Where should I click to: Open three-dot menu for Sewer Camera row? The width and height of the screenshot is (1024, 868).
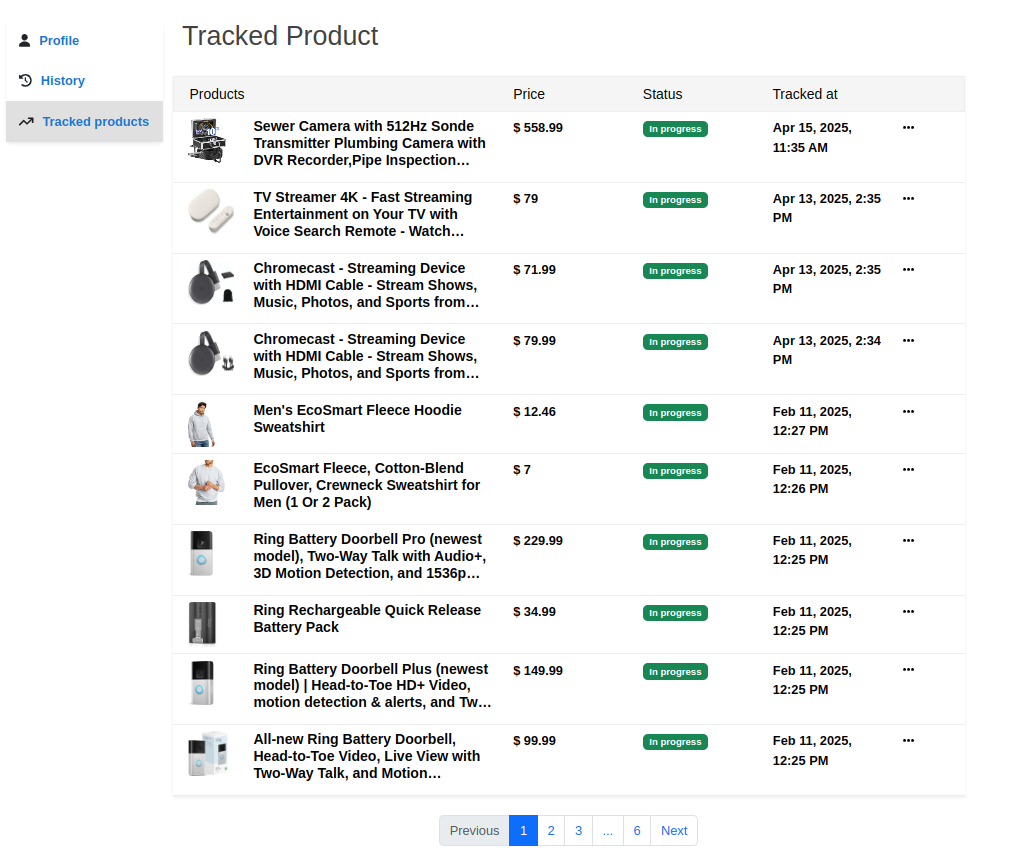pyautogui.click(x=908, y=127)
